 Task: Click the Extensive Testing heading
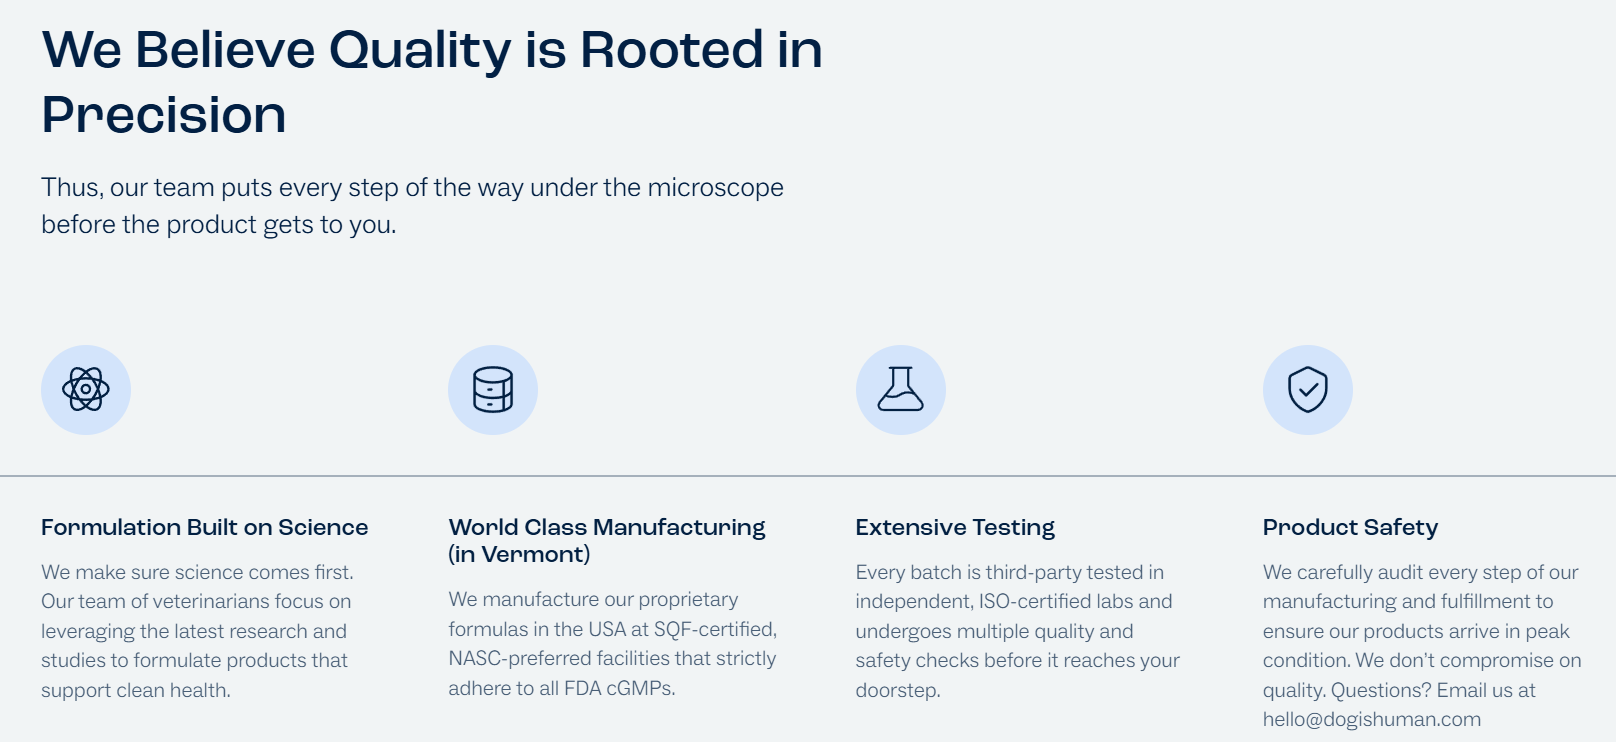[x=955, y=527]
